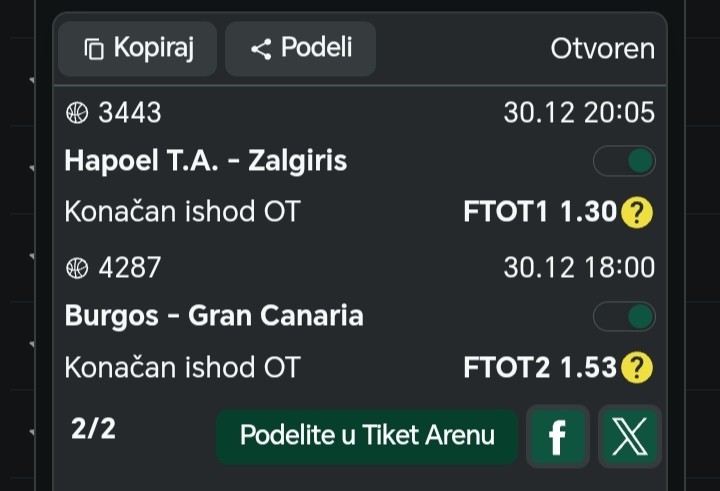
Task: Click the Otvoren ticket status label
Action: point(602,49)
